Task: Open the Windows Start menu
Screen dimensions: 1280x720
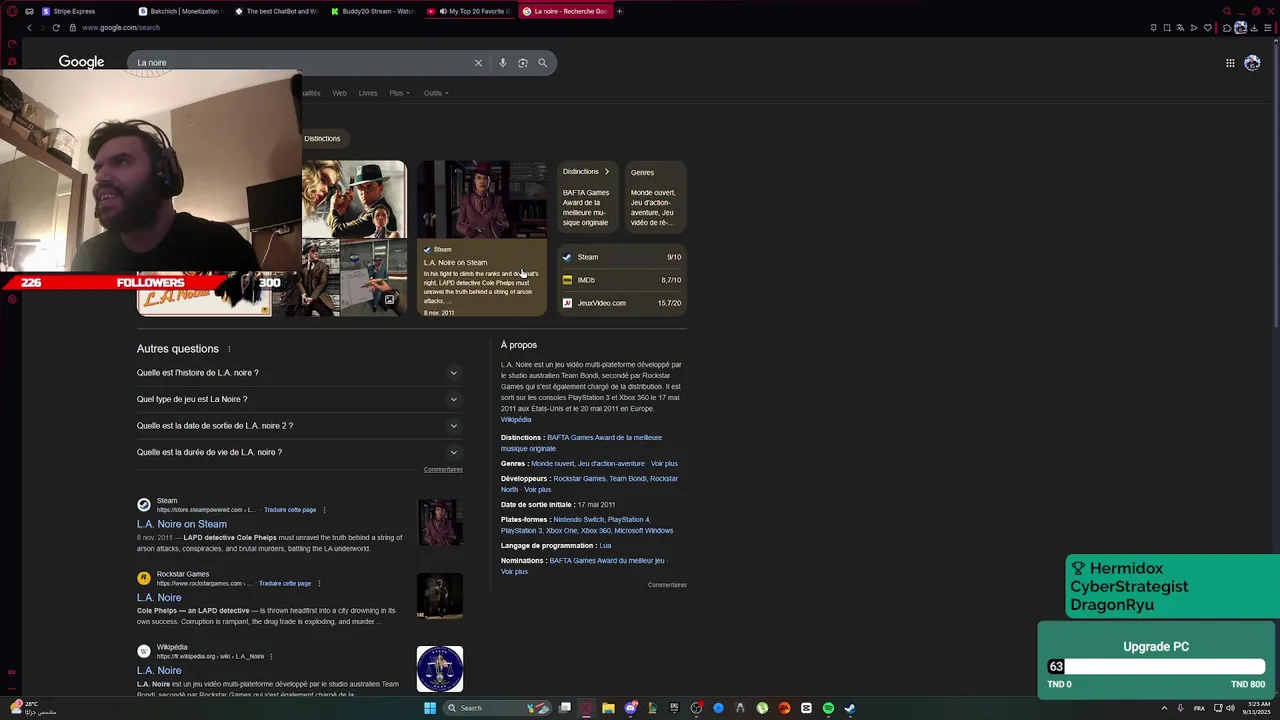Action: pyautogui.click(x=430, y=708)
